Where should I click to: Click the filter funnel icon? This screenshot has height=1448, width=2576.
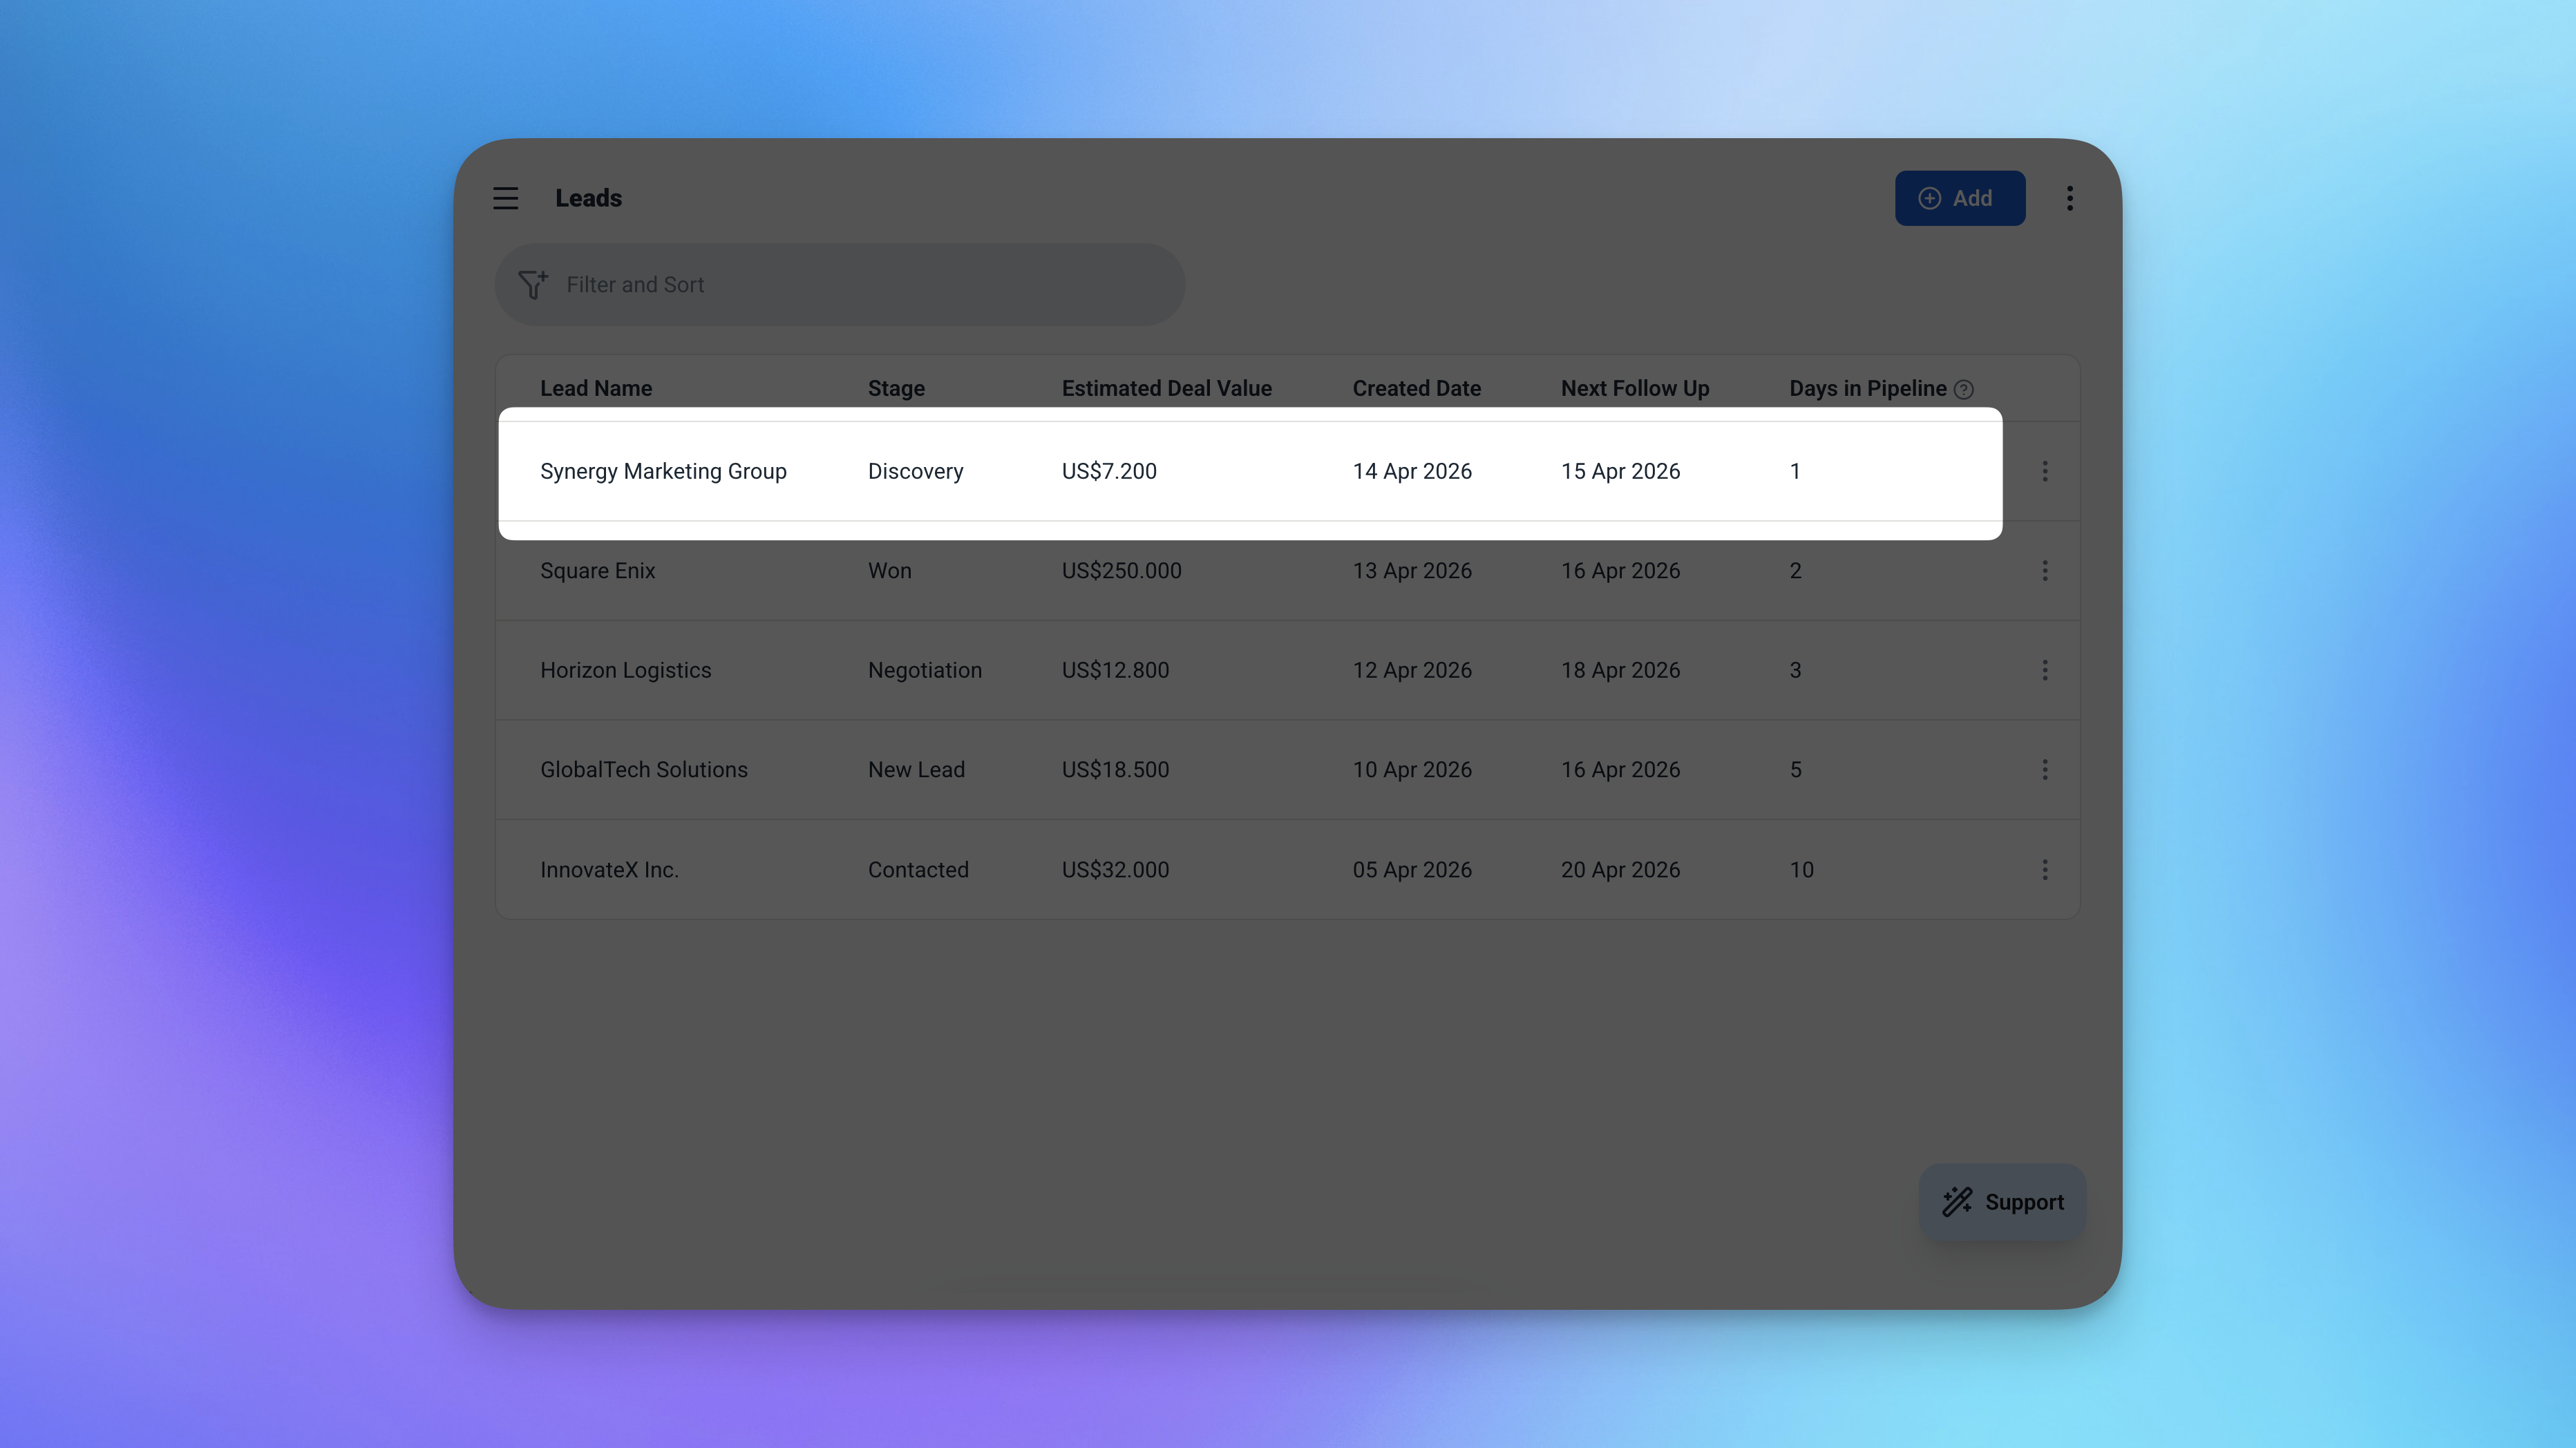pyautogui.click(x=533, y=284)
